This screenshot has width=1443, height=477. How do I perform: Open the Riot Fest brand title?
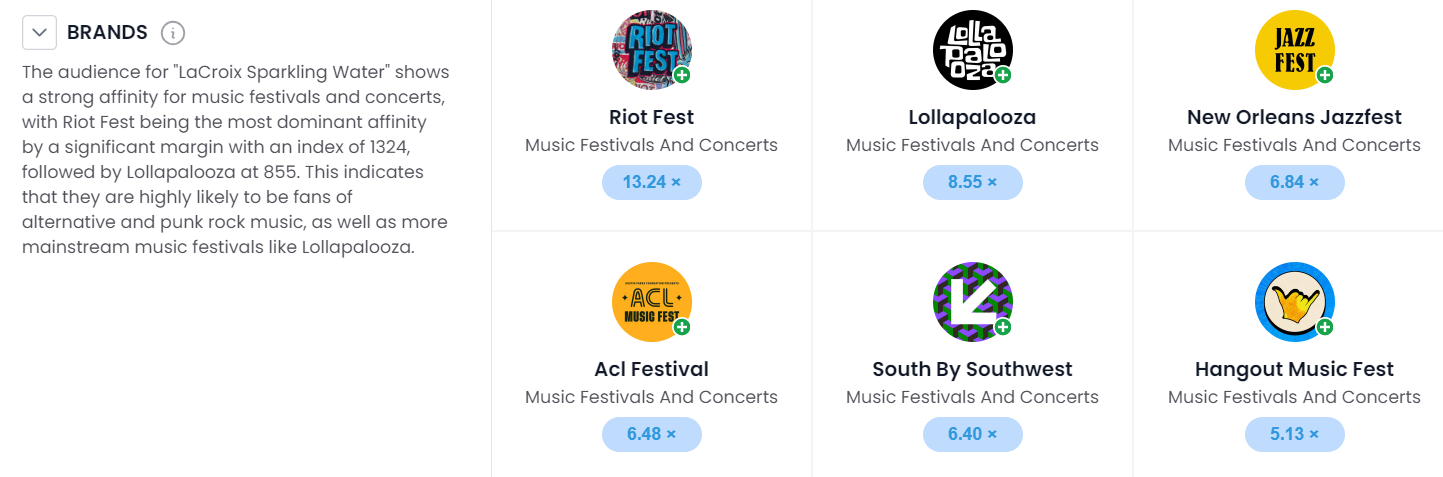click(651, 117)
